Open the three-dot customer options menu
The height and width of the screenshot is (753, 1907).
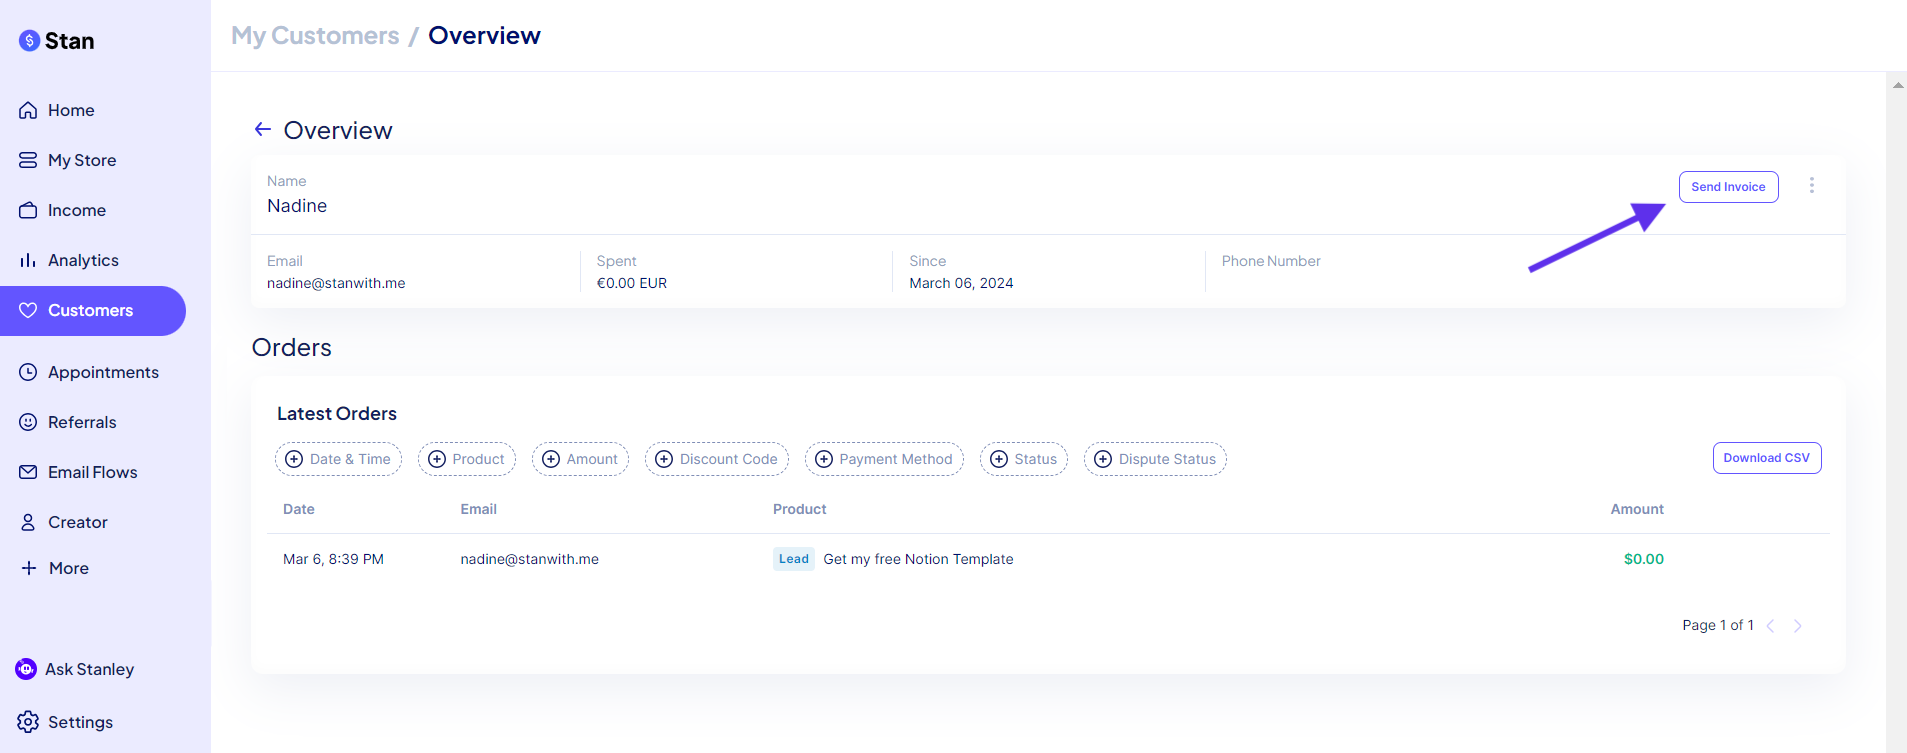tap(1811, 186)
